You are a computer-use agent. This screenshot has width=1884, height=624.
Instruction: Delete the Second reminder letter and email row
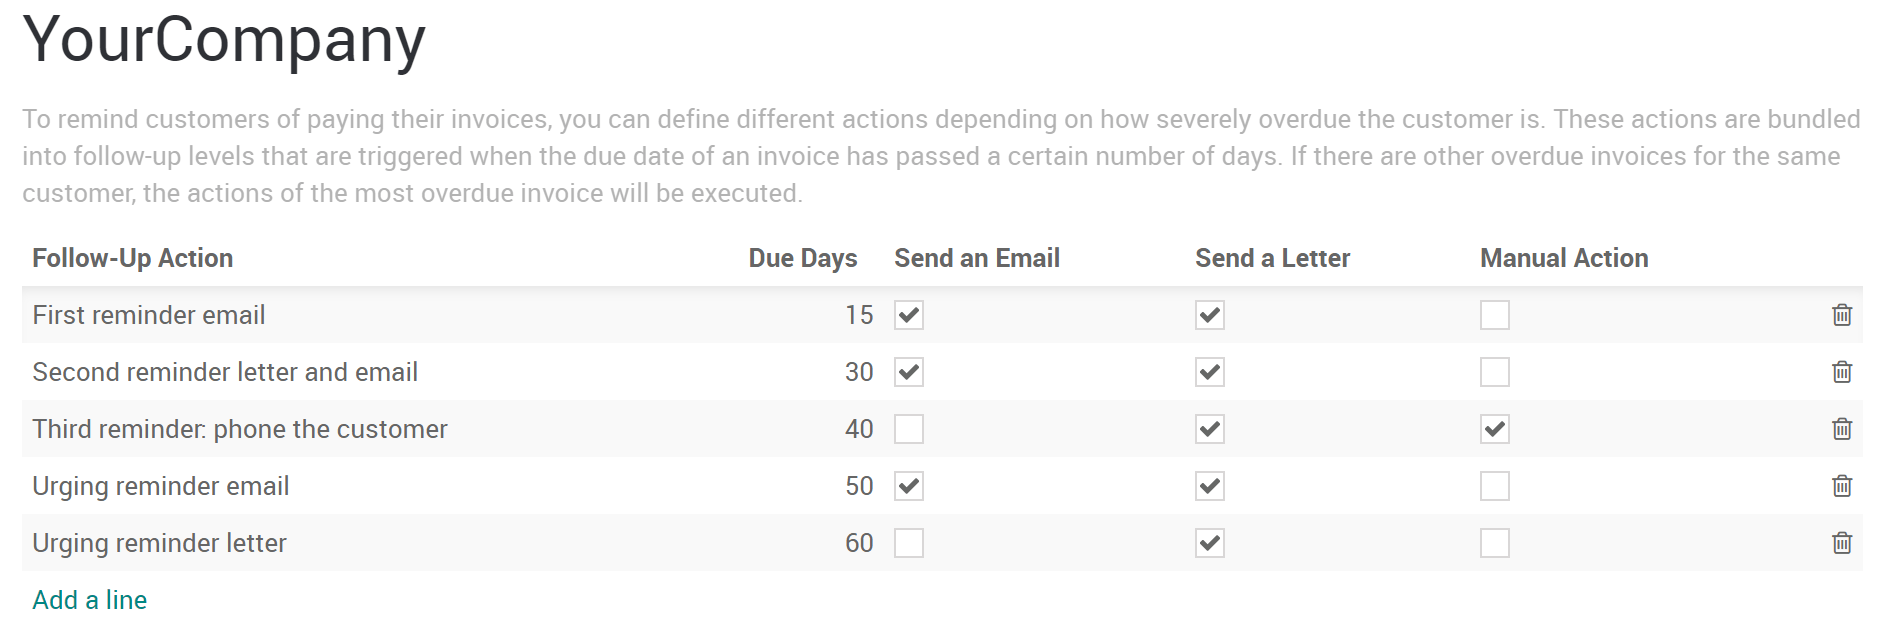tap(1841, 372)
